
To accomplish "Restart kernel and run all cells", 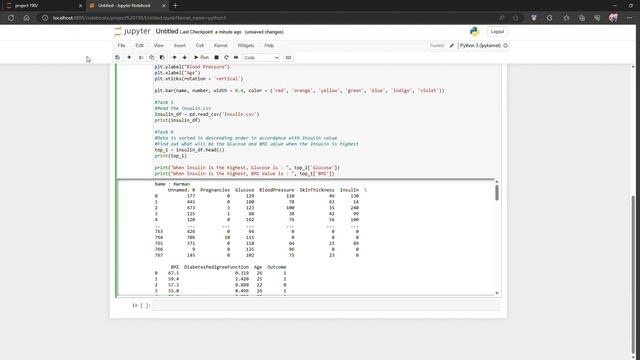I will click(236, 58).
